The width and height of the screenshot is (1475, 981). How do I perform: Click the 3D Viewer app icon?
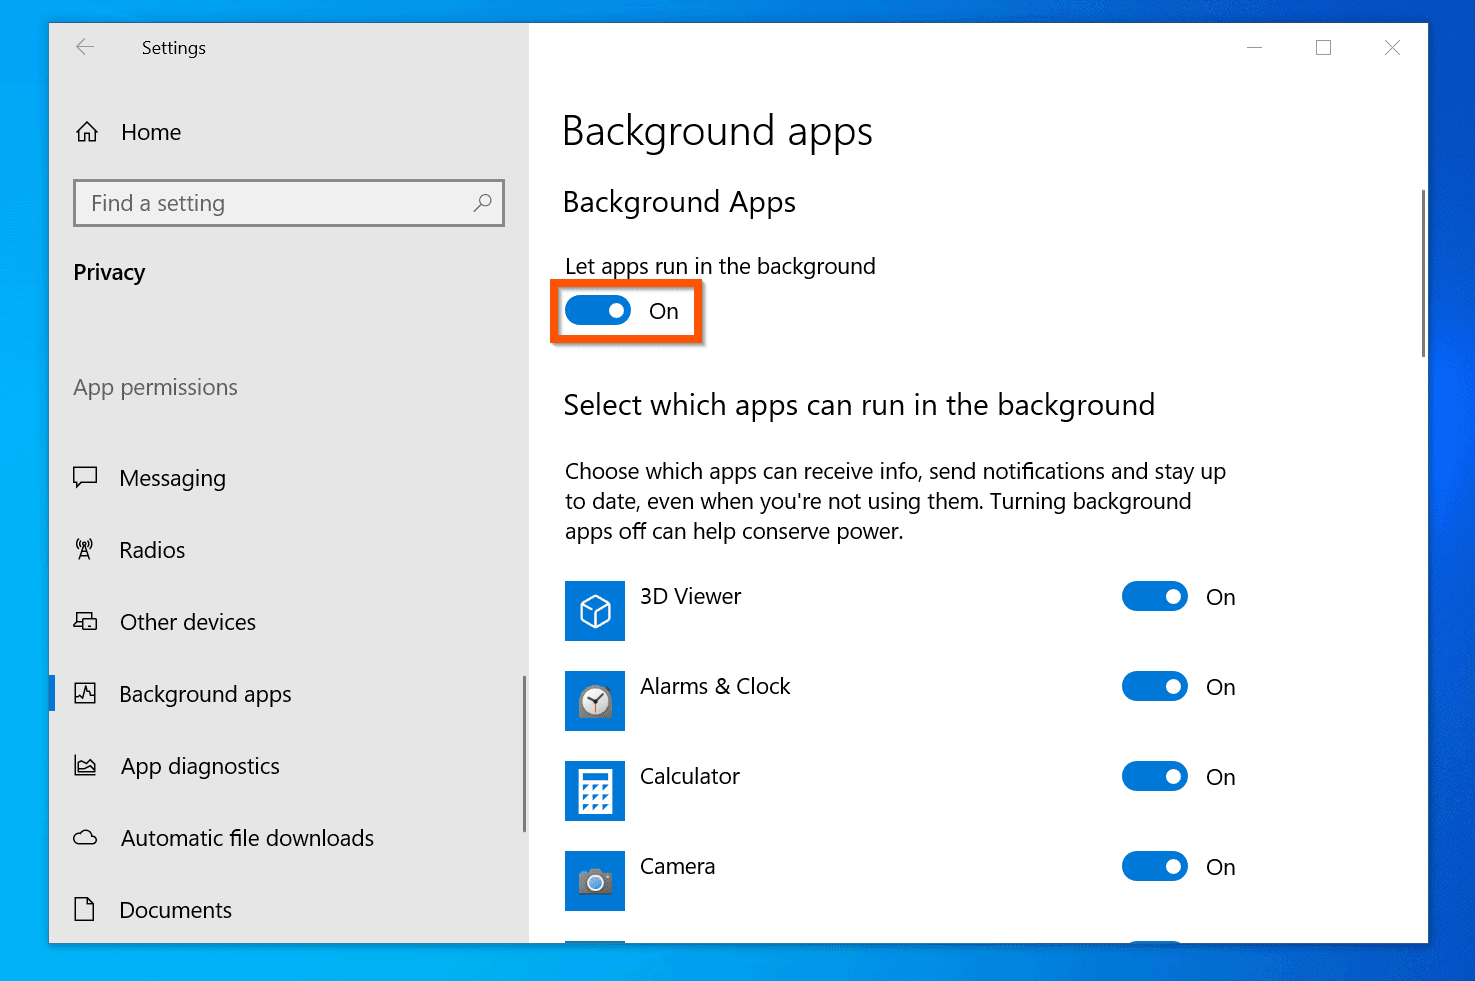point(594,611)
